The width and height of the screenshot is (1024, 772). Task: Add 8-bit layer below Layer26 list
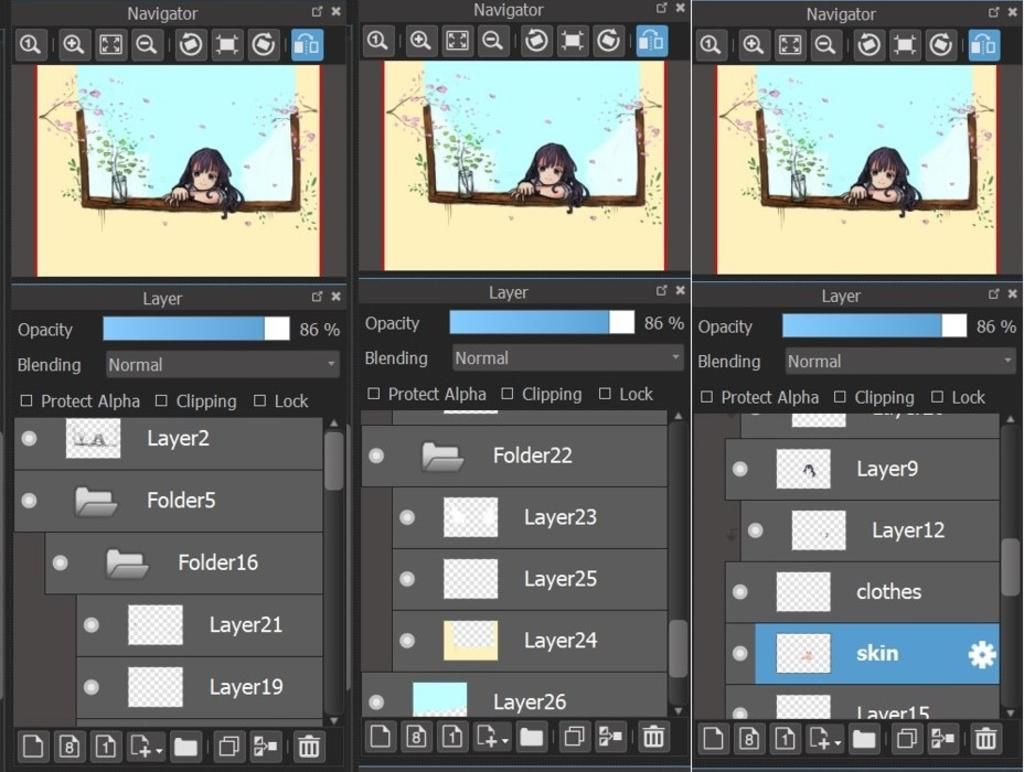click(x=416, y=737)
